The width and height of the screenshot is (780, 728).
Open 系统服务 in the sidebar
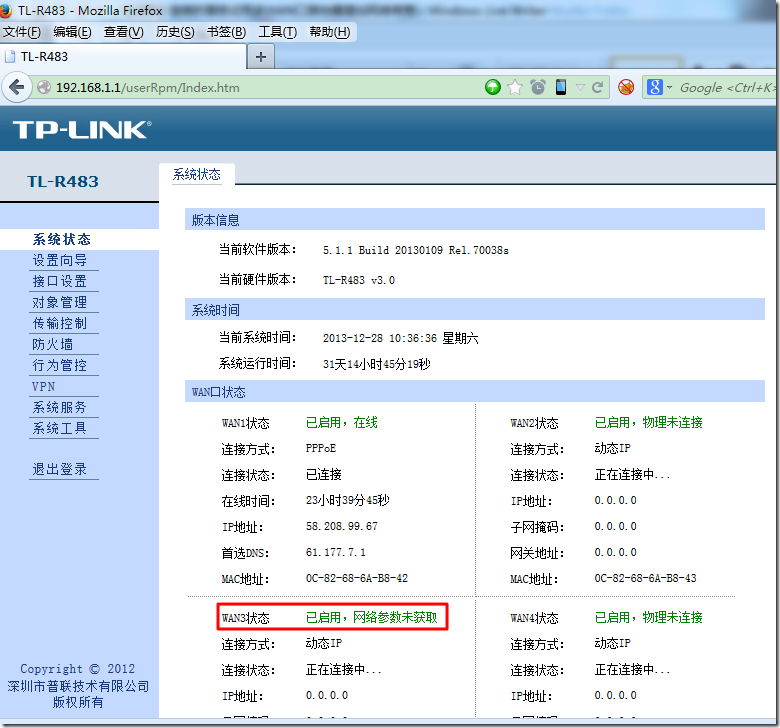[60, 408]
